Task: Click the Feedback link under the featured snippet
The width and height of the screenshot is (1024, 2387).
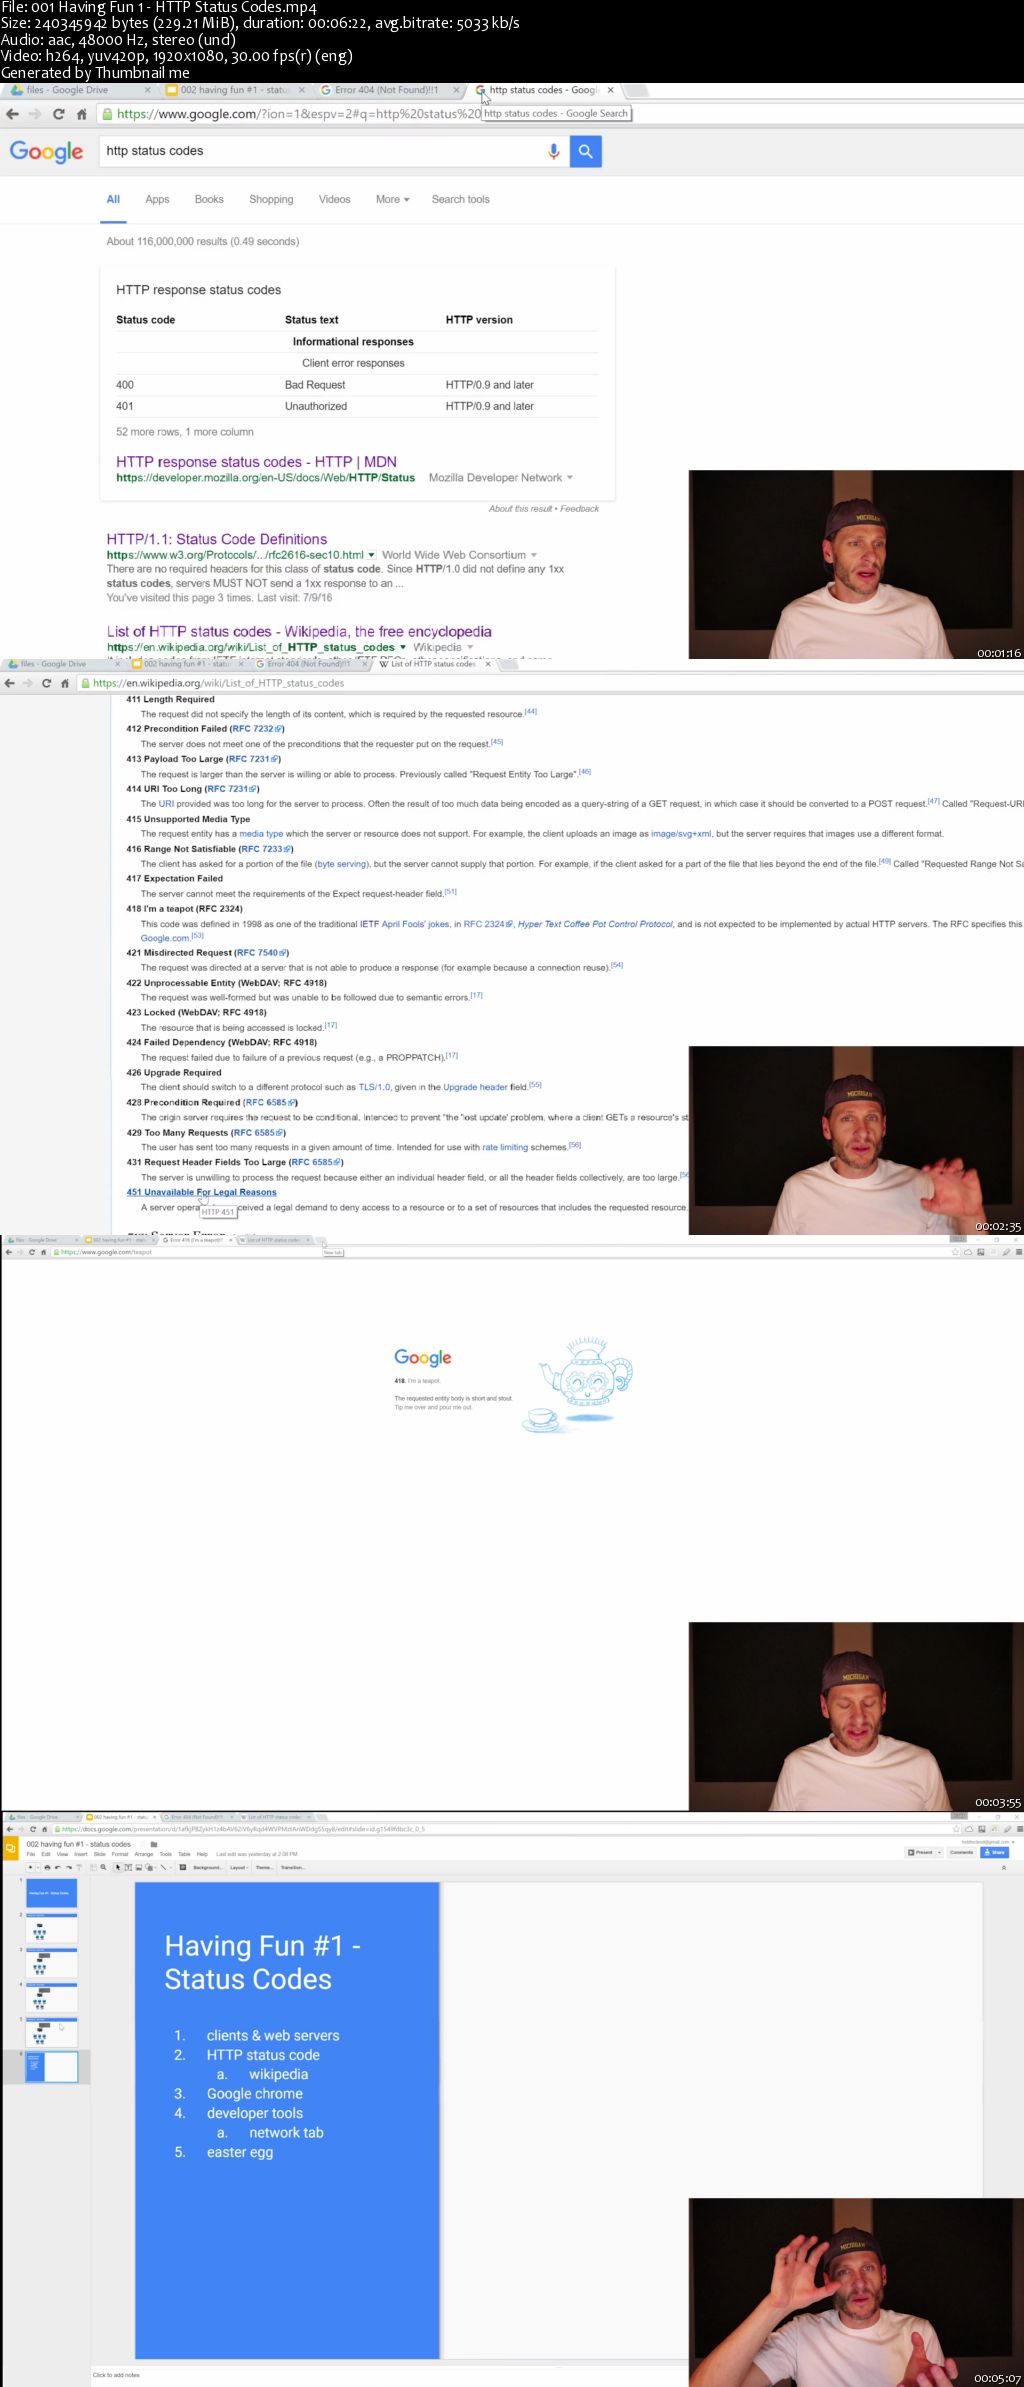Action: click(579, 509)
